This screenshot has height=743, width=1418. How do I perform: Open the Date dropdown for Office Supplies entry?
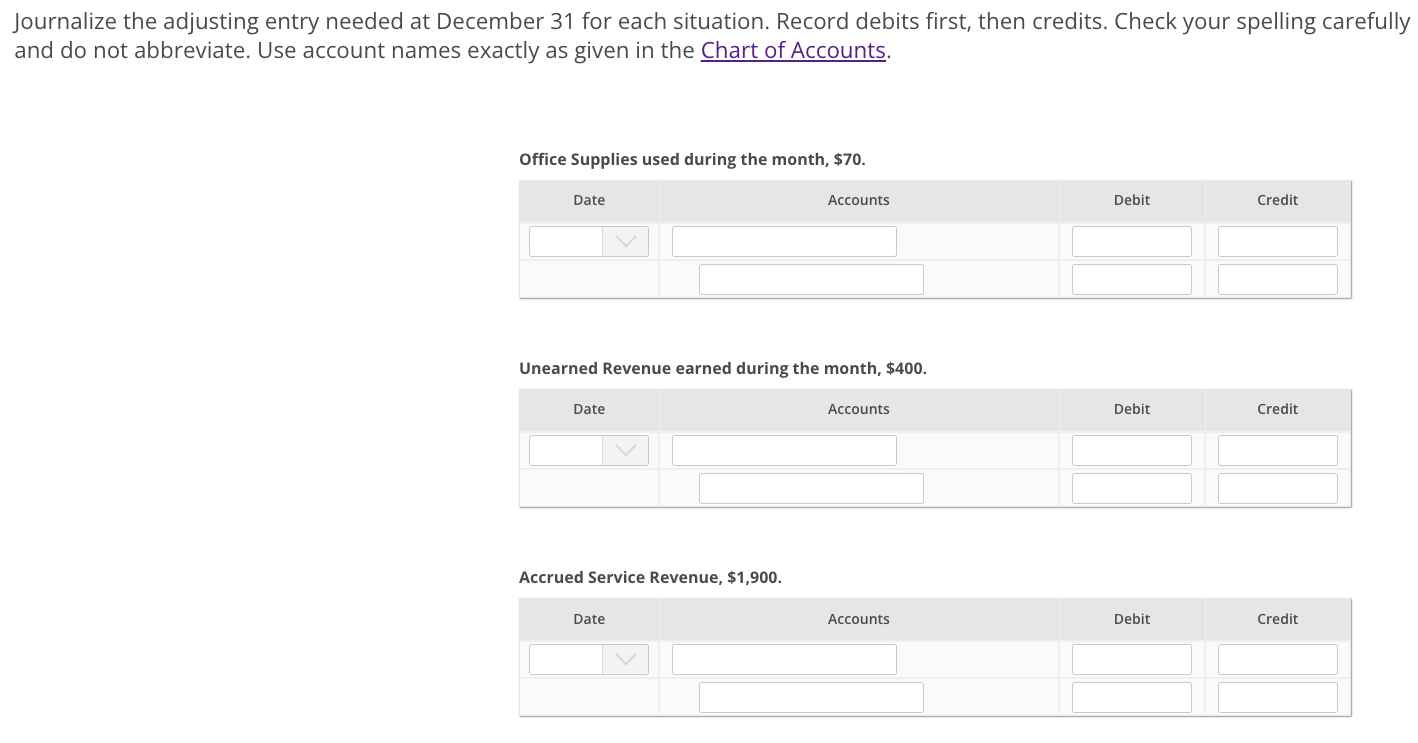click(x=626, y=241)
